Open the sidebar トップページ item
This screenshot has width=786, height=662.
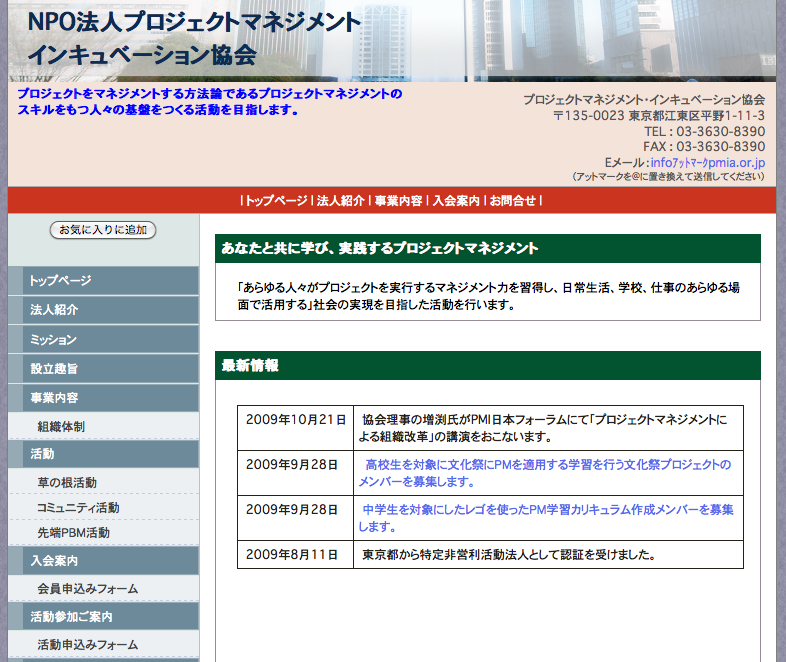point(60,281)
